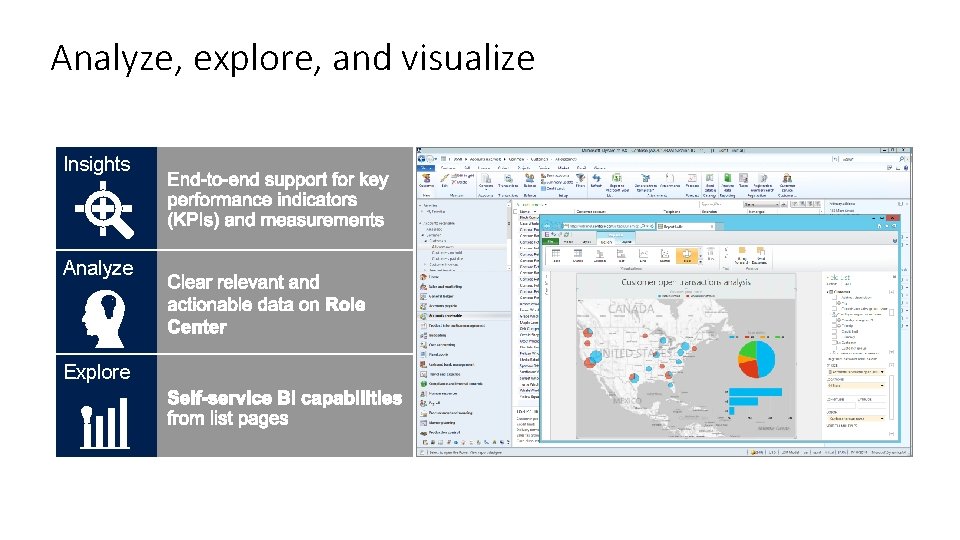Open the Name filter field combo box

pyautogui.click(x=763, y=204)
